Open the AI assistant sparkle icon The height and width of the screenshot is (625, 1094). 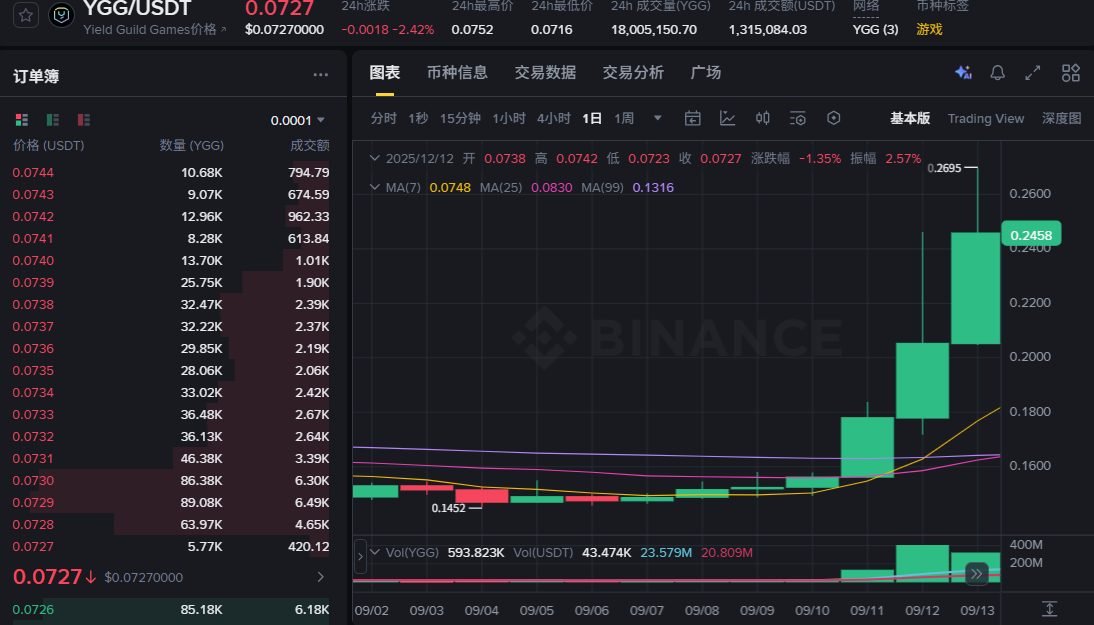(963, 73)
